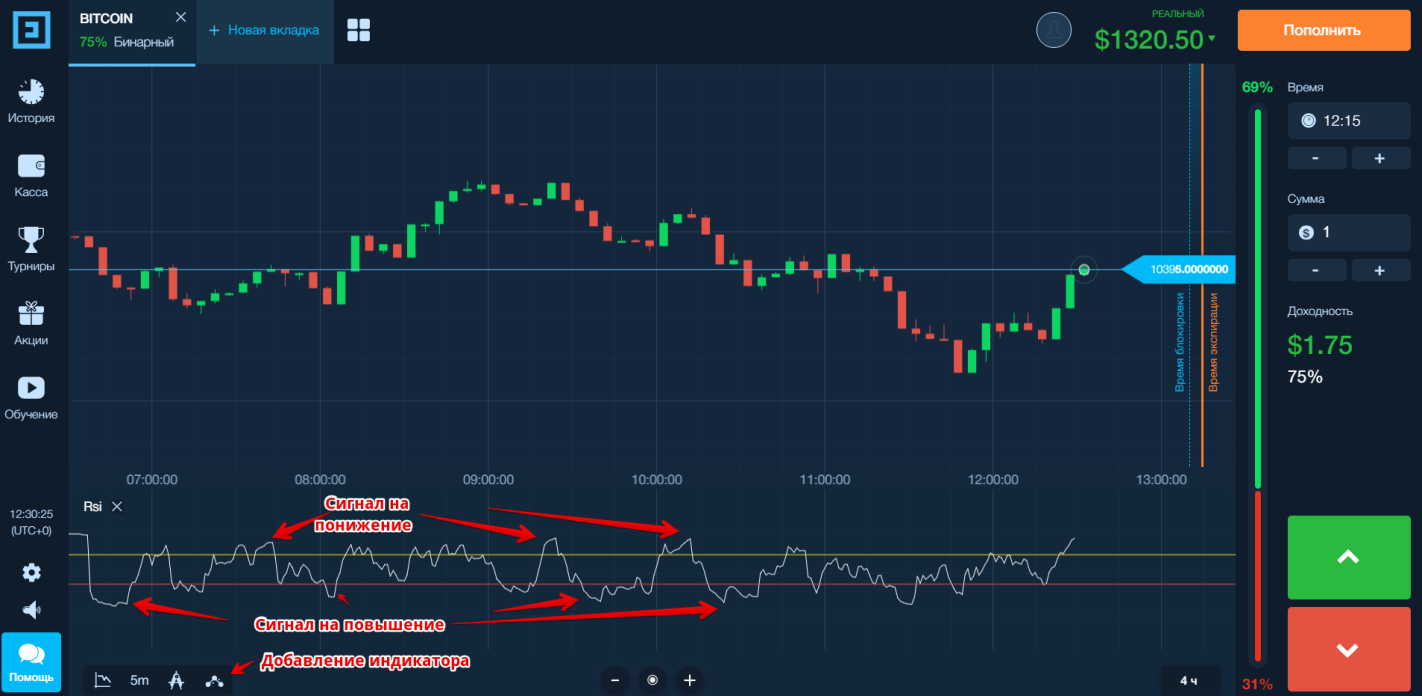Decrease Время with the minus button
The height and width of the screenshot is (696, 1422).
pos(1314,158)
